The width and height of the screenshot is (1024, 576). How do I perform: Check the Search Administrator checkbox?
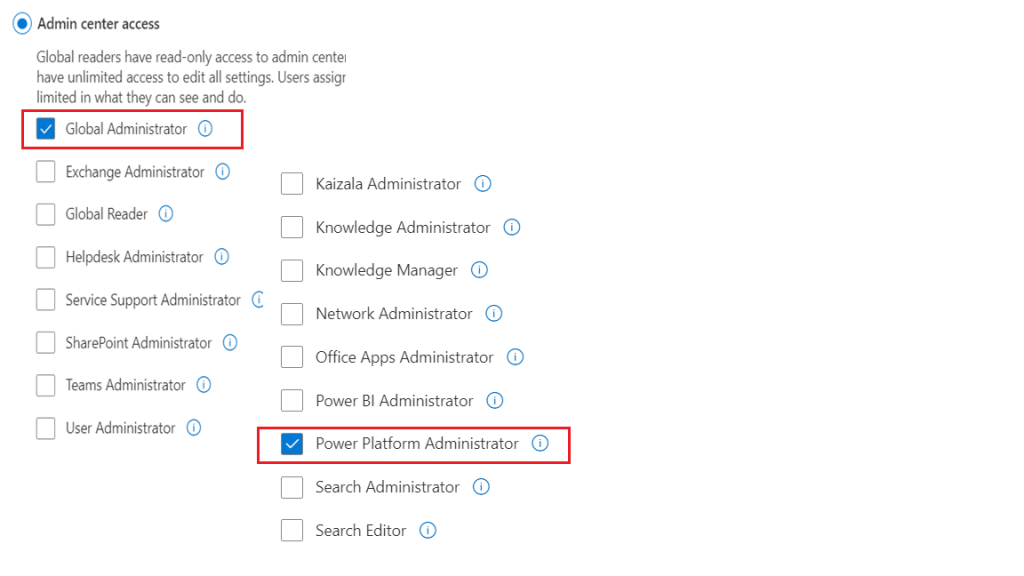pos(292,487)
